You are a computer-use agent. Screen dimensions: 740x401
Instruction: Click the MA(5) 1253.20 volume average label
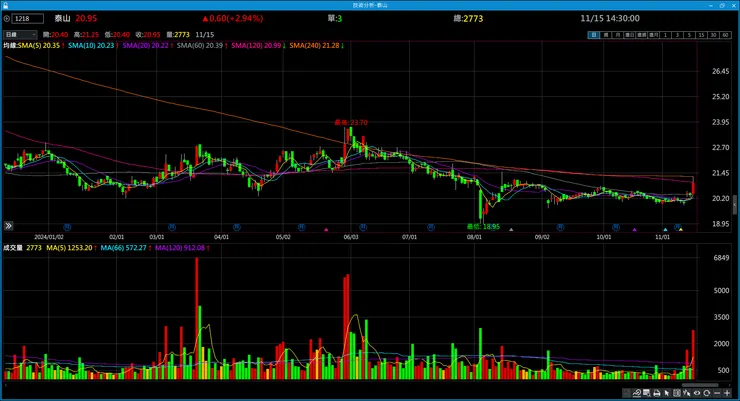tap(71, 248)
